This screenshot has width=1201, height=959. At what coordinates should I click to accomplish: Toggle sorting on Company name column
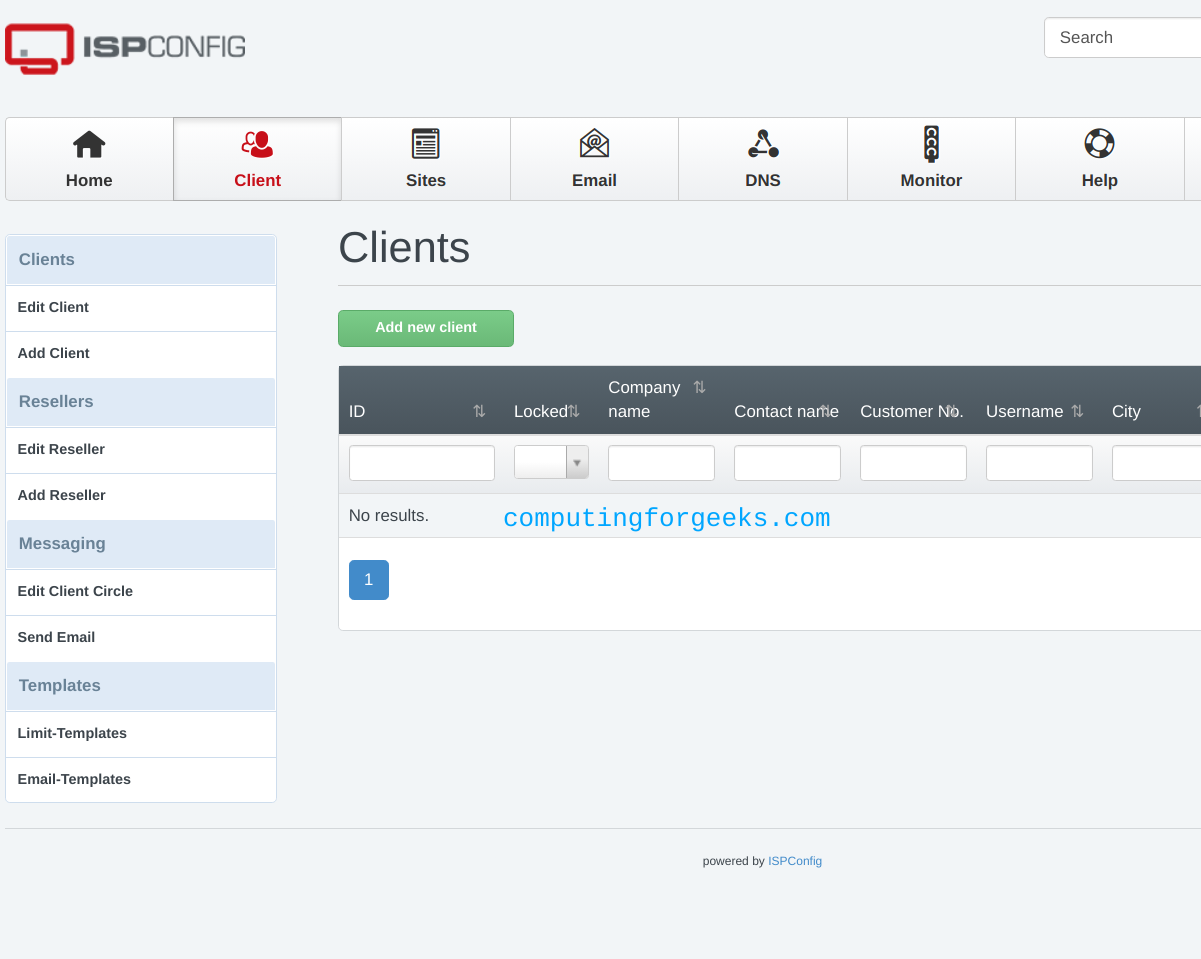(698, 387)
